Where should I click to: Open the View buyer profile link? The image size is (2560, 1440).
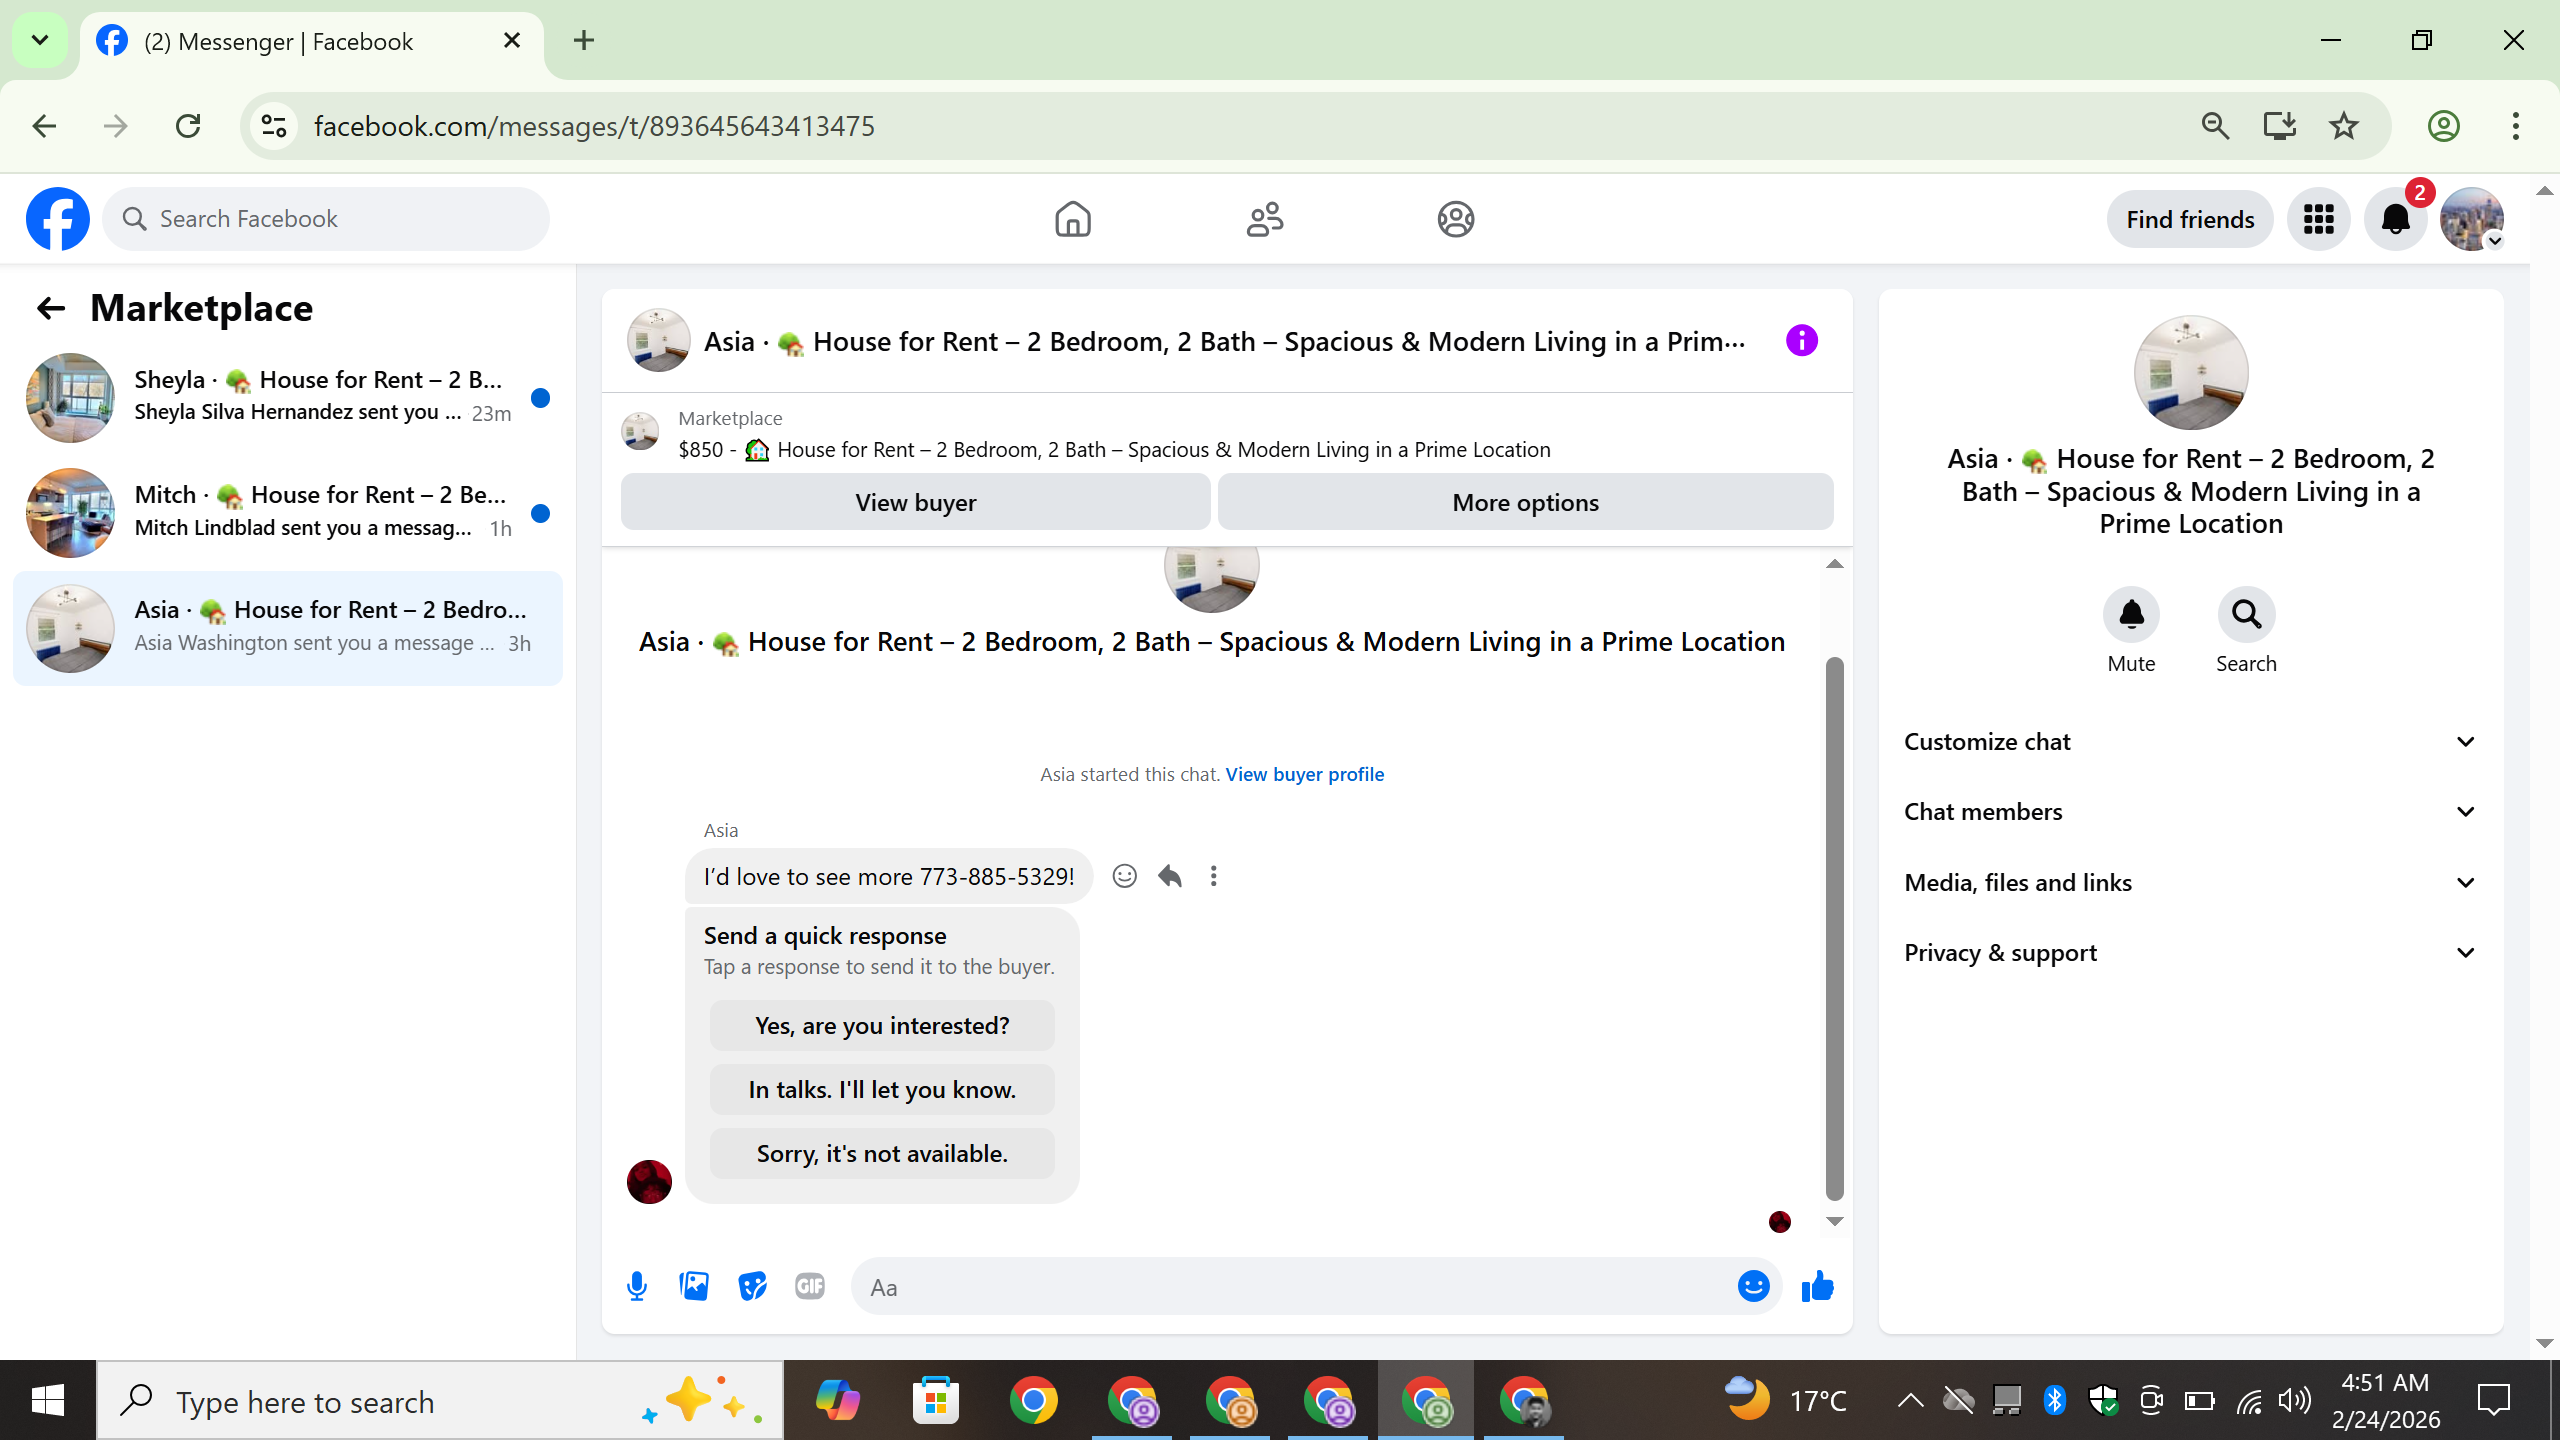pyautogui.click(x=1304, y=774)
